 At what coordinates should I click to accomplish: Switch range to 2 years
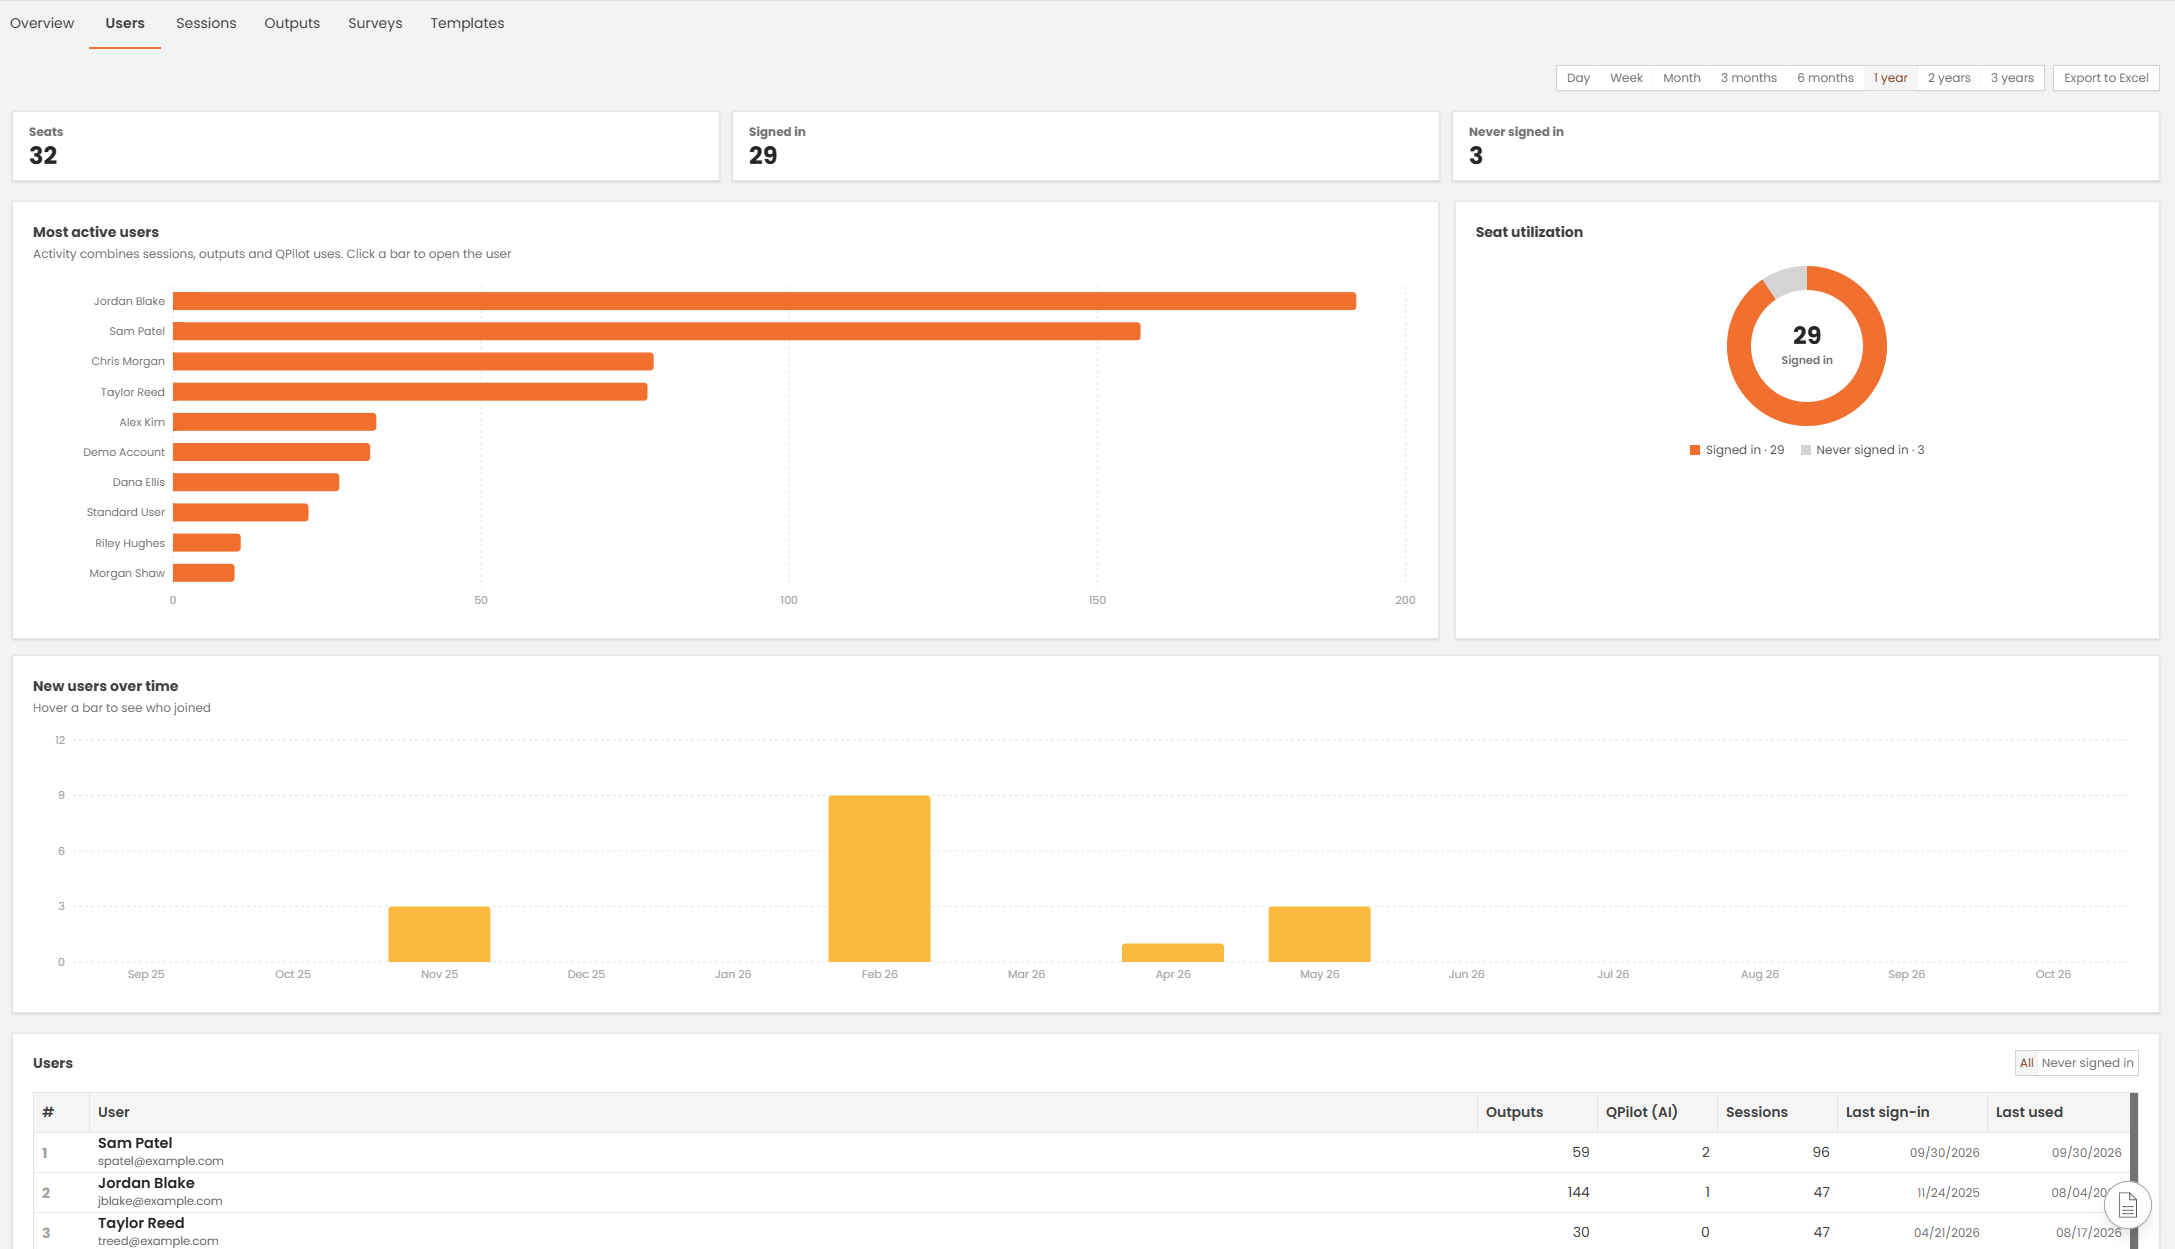[x=1949, y=78]
